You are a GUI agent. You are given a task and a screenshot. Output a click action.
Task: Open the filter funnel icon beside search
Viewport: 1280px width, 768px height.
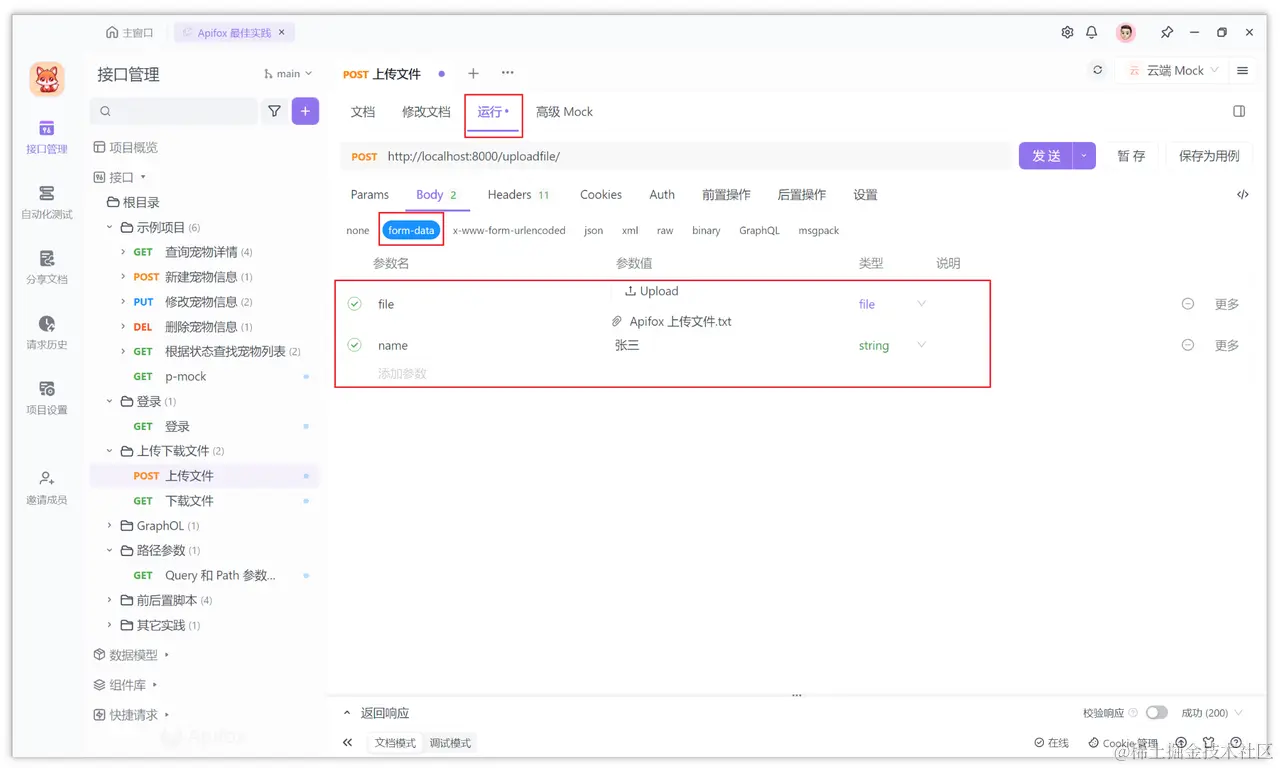(x=274, y=111)
